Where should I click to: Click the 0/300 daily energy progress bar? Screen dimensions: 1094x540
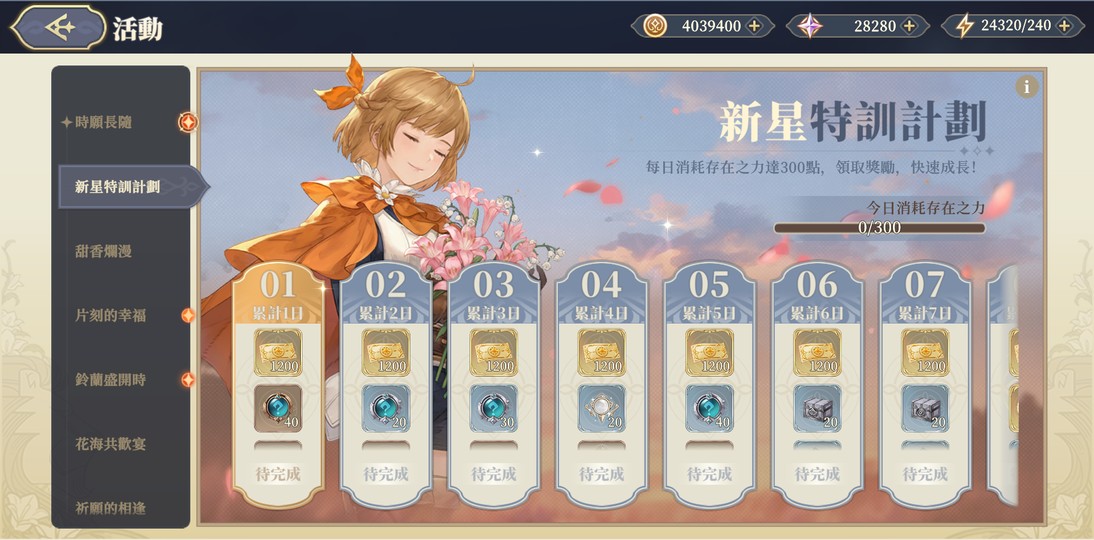[879, 227]
